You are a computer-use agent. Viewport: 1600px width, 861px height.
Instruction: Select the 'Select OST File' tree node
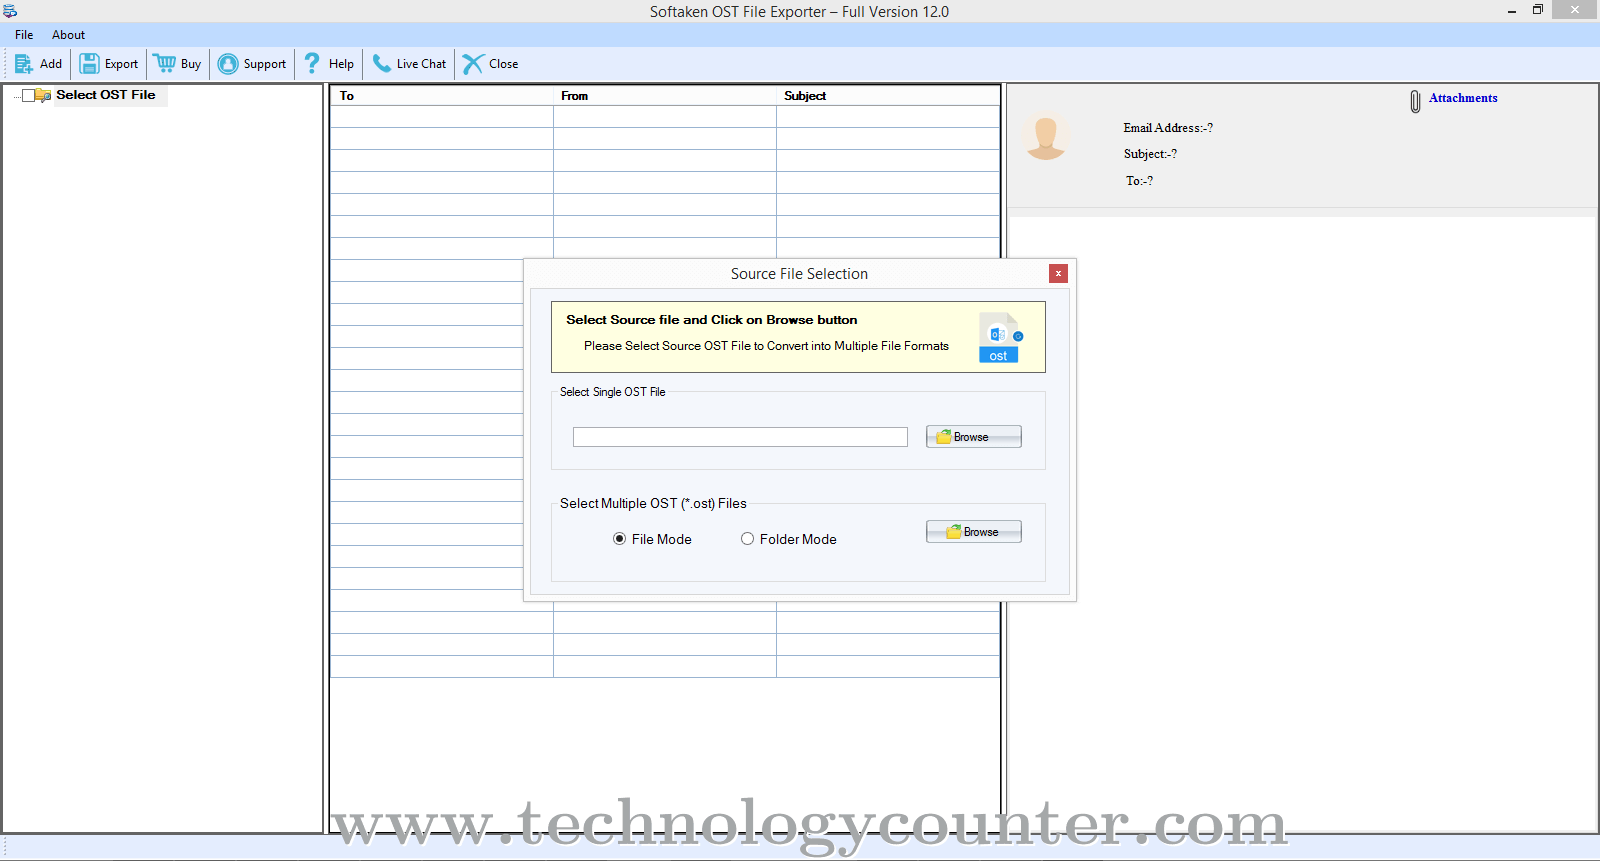[x=106, y=95]
